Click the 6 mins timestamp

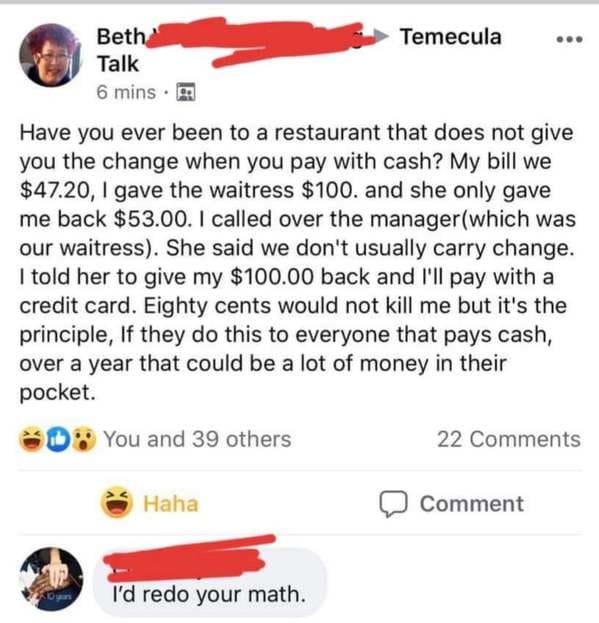[x=126, y=92]
